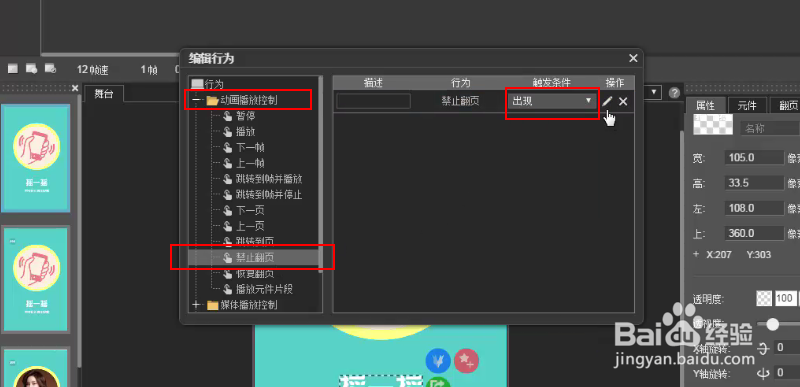Image resolution: width=800 pixels, height=387 pixels.
Task: Edit the 禁止翻页 behavior with pencil icon
Action: 606,101
